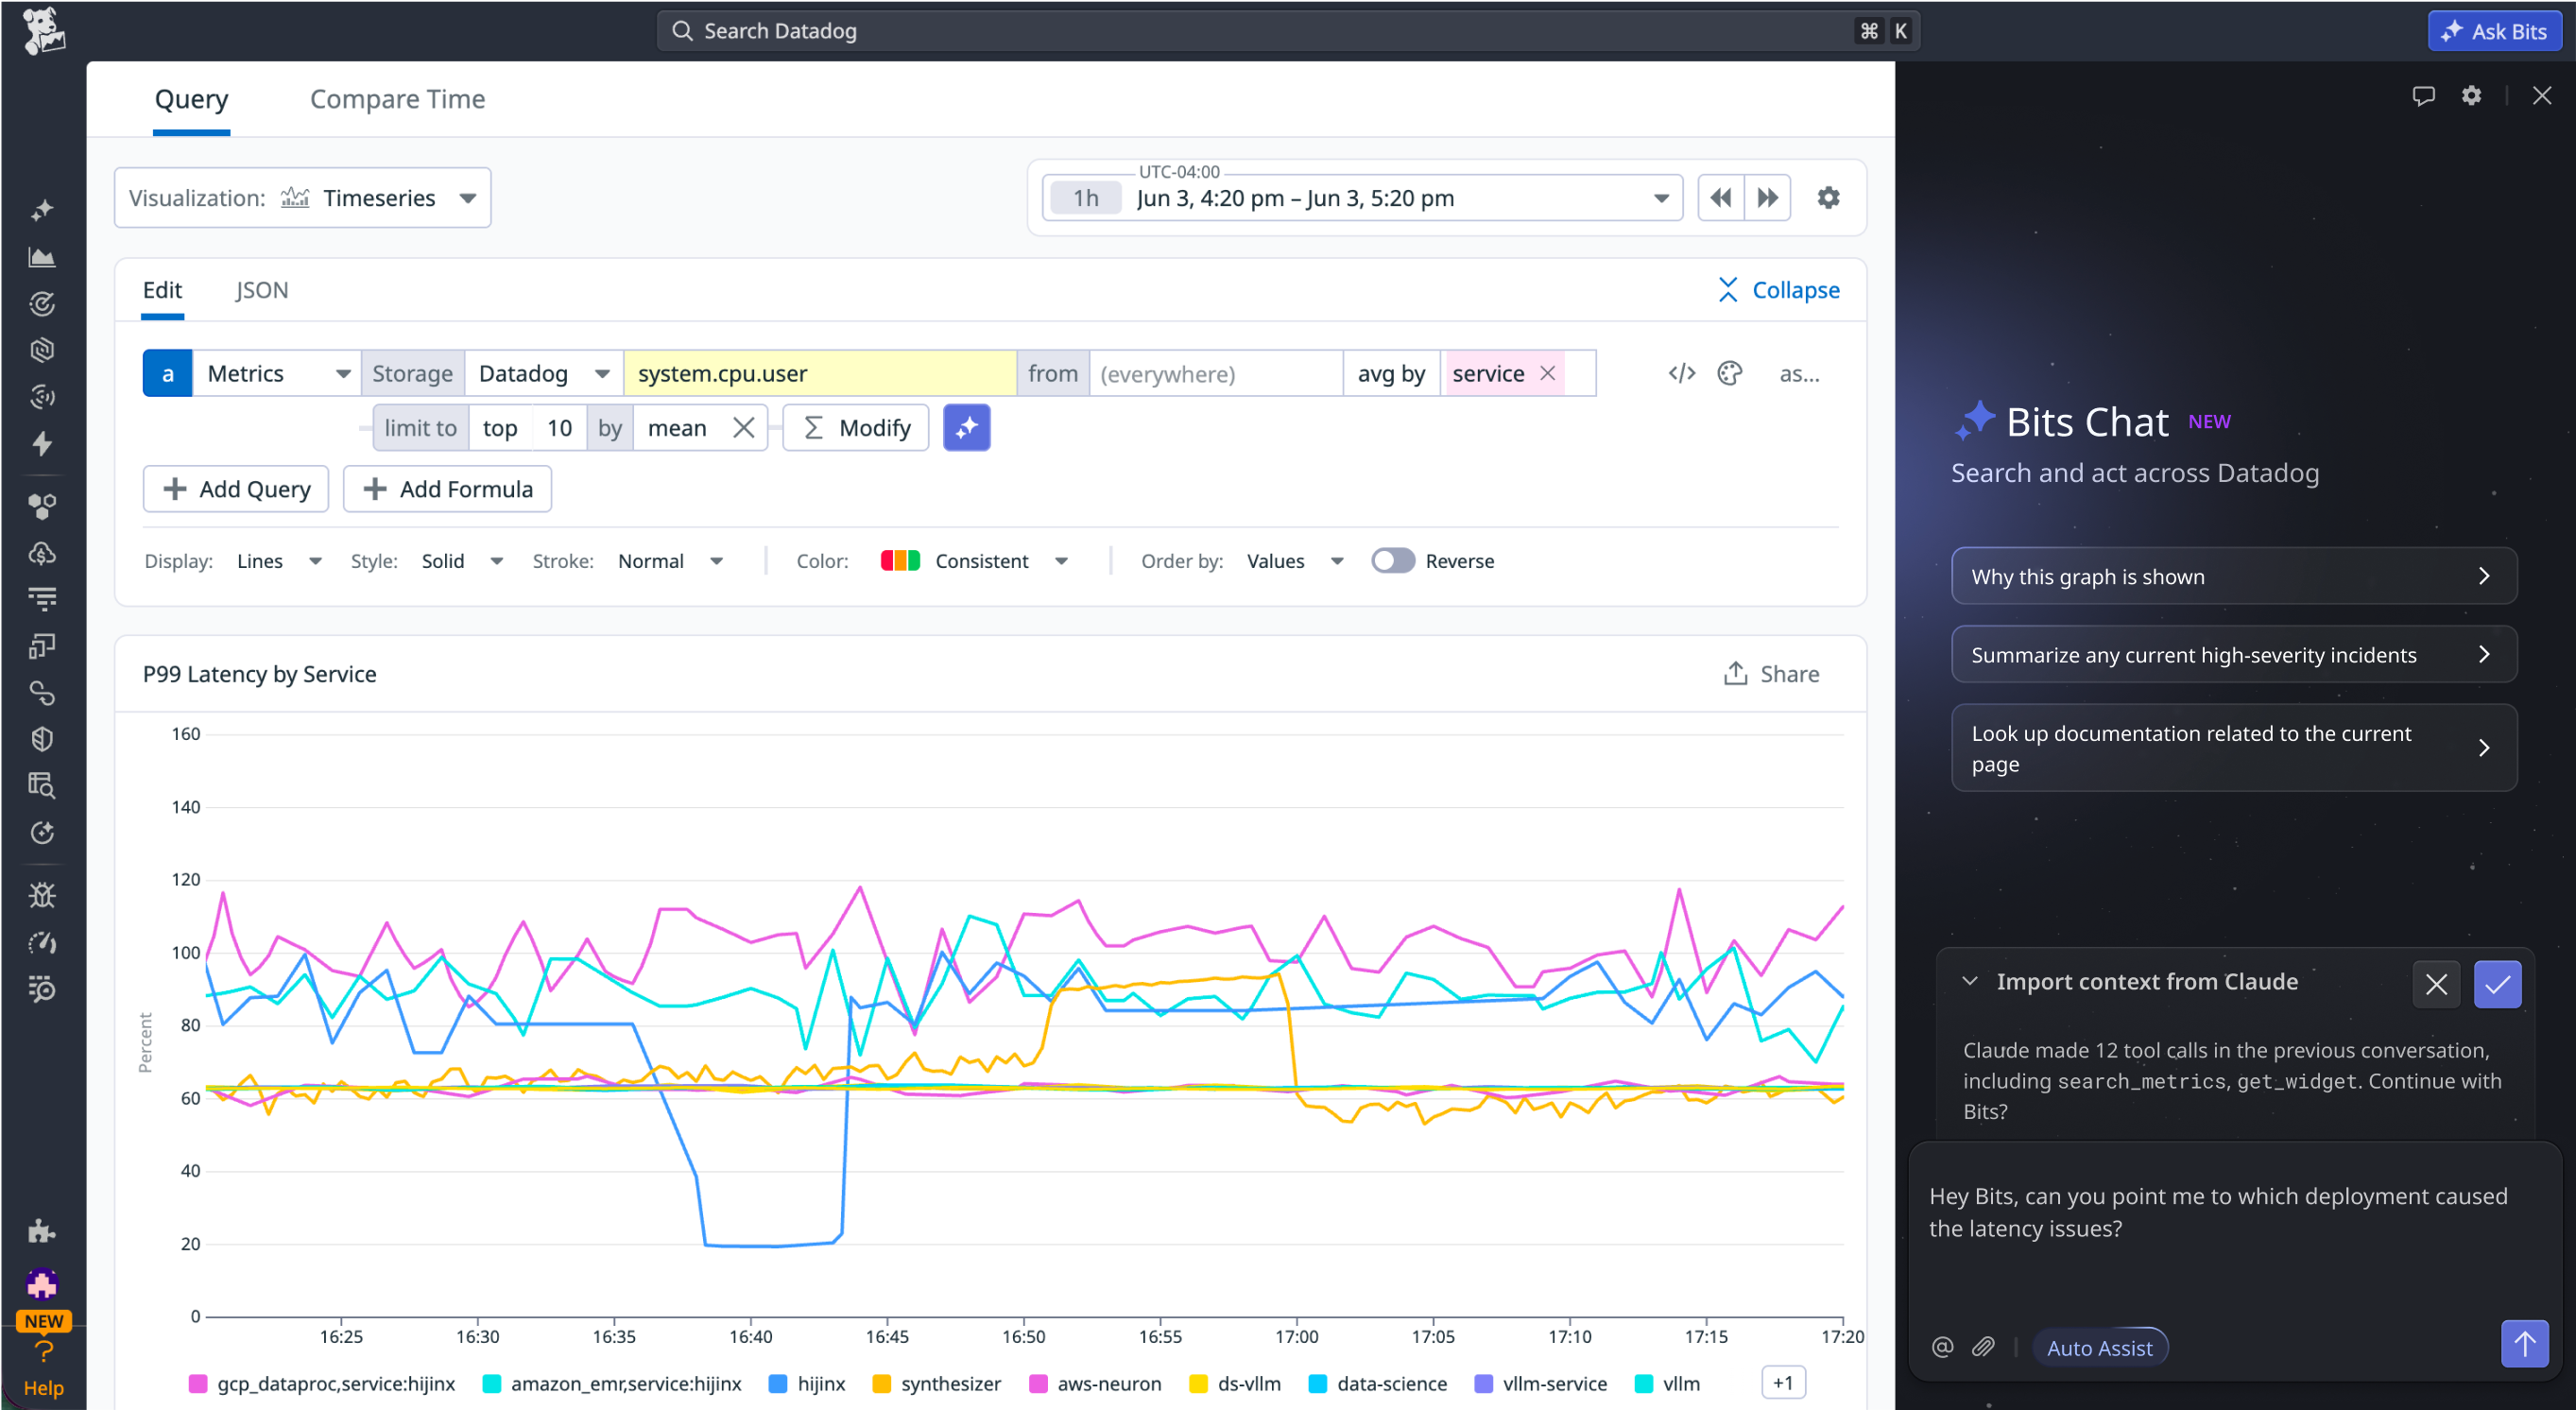Click the mention @ icon in chat
The width and height of the screenshot is (2576, 1410).
1943,1347
